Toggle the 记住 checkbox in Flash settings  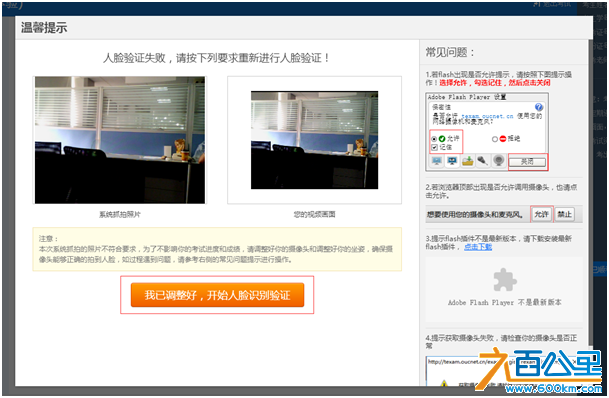point(434,148)
